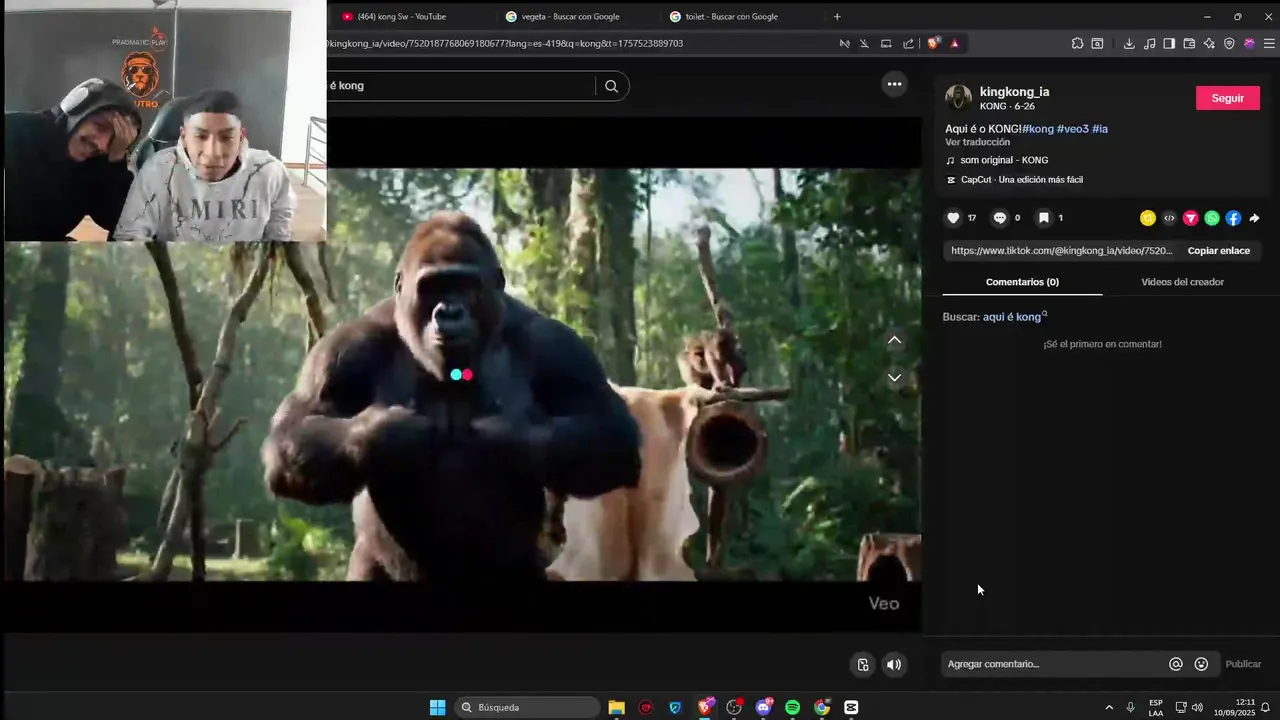Open CapCut from the taskbar
The height and width of the screenshot is (720, 1280).
click(851, 707)
